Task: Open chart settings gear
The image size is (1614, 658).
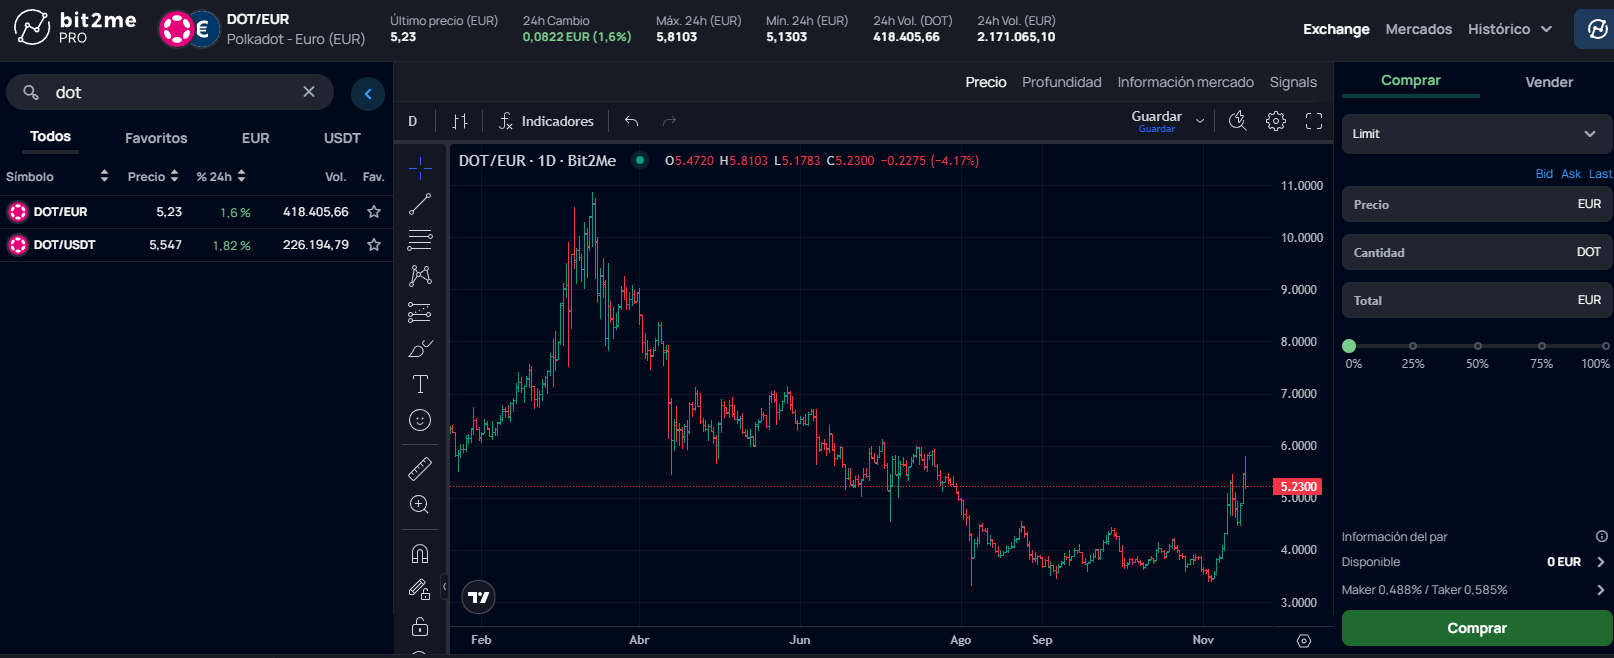Action: click(1276, 121)
